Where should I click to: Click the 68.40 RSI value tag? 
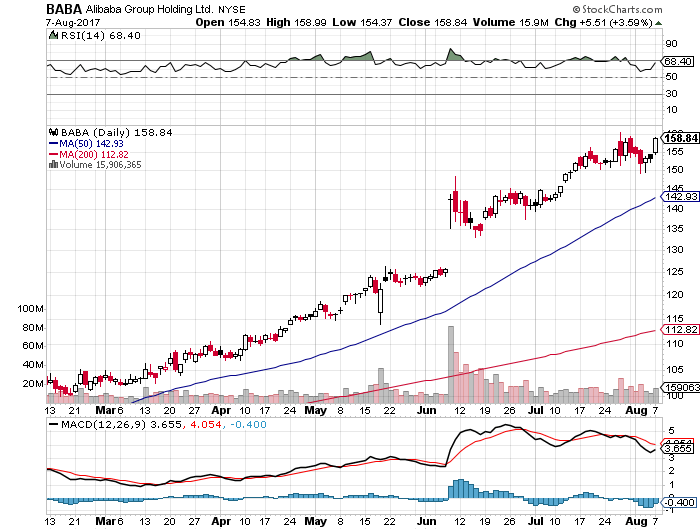click(x=678, y=61)
